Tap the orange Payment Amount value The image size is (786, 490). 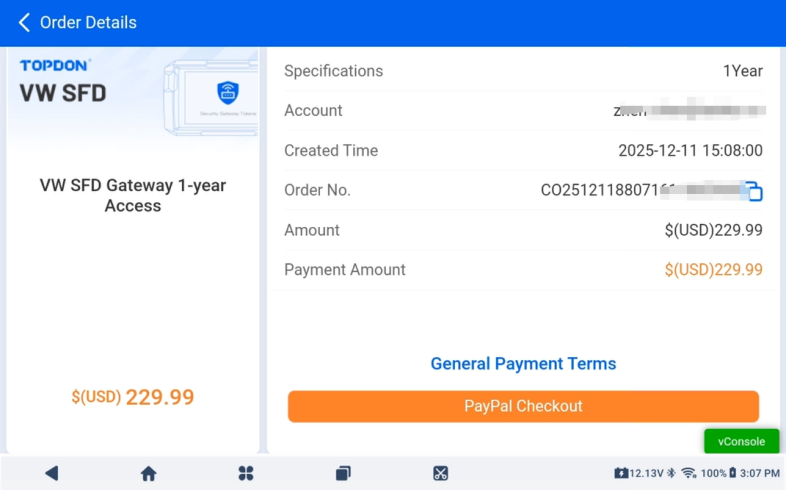(713, 270)
